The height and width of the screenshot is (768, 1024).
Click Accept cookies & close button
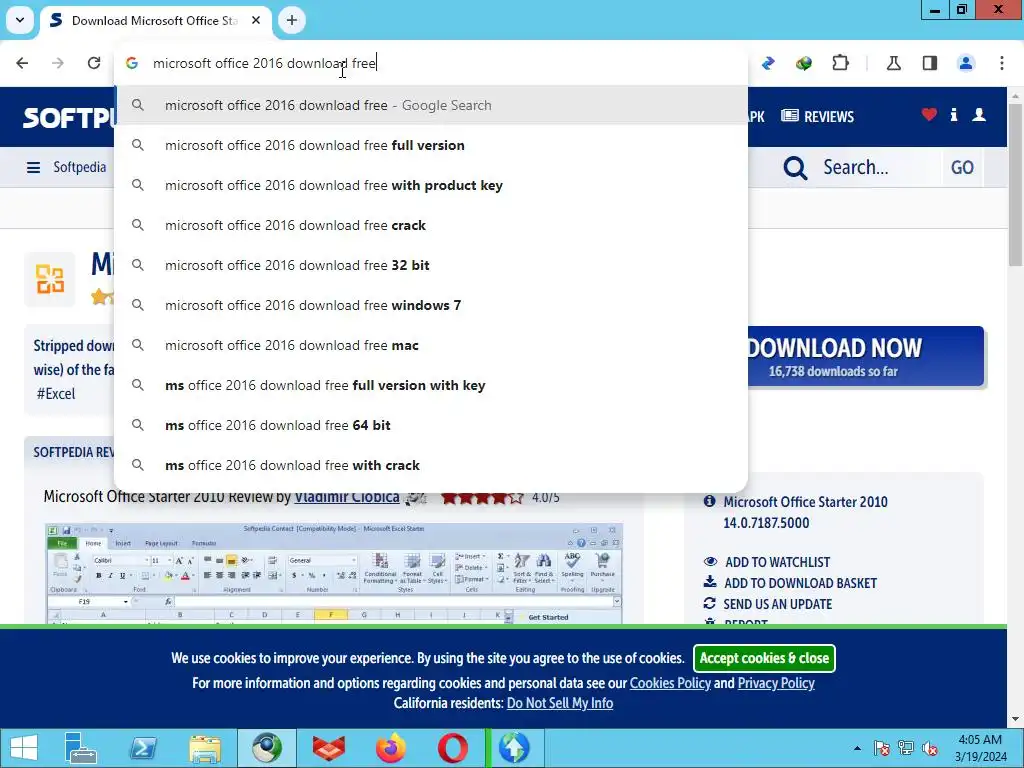click(764, 658)
